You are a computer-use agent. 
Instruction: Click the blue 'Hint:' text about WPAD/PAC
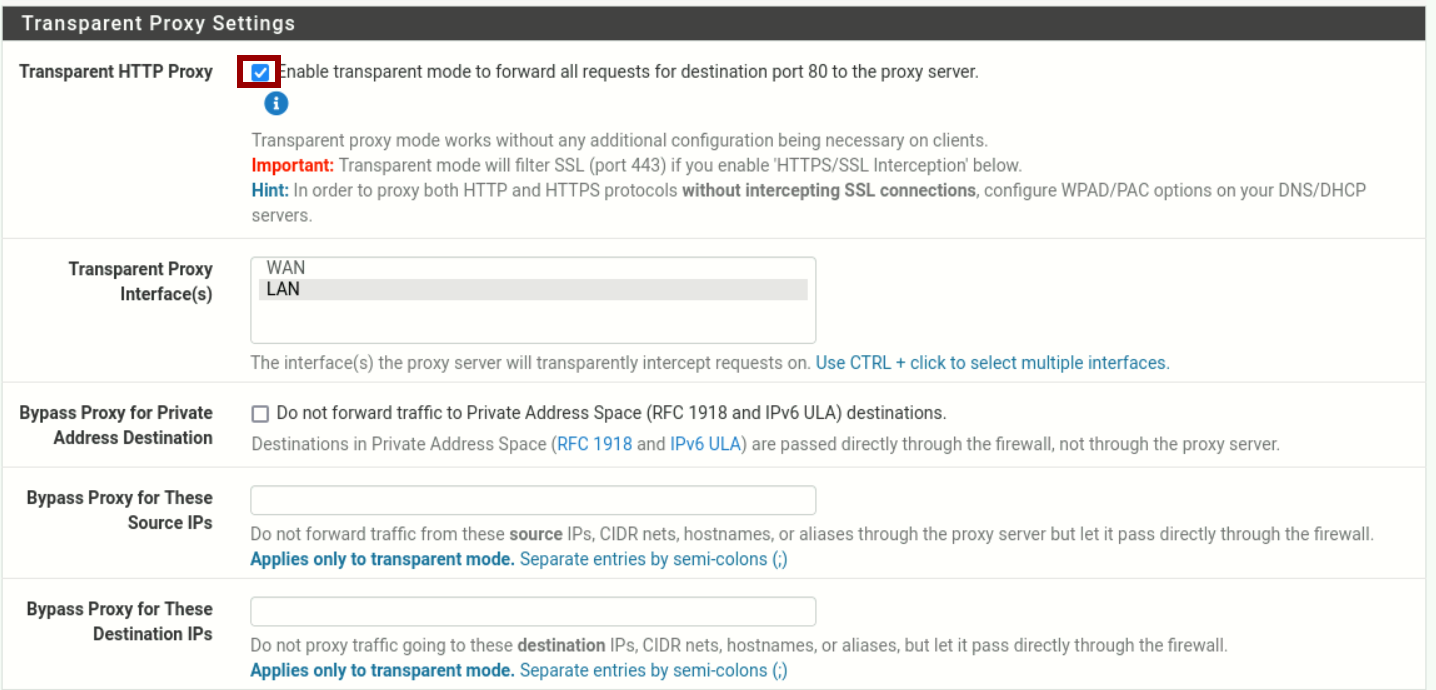click(x=270, y=190)
